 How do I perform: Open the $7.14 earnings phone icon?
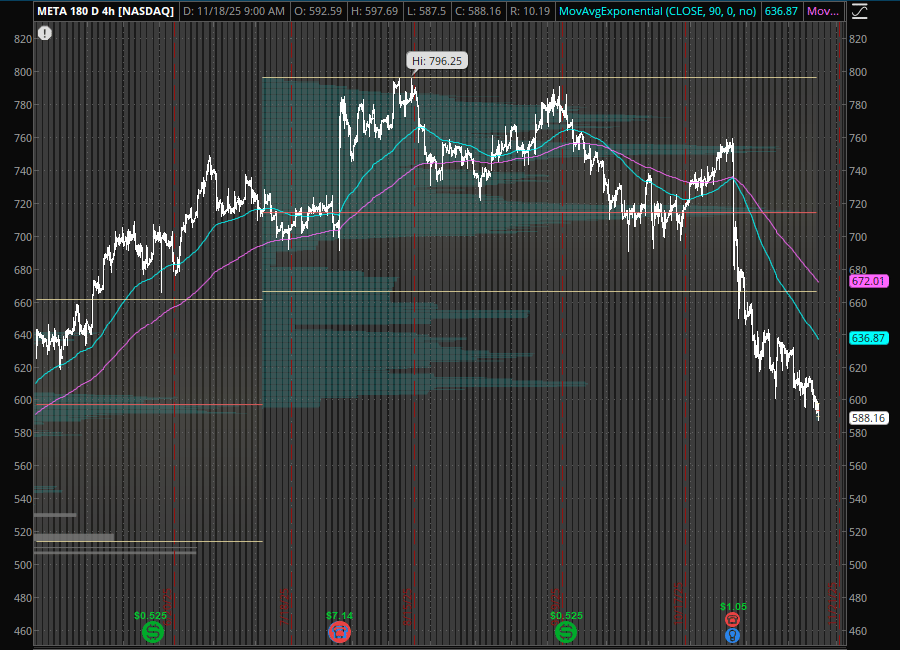tap(339, 632)
